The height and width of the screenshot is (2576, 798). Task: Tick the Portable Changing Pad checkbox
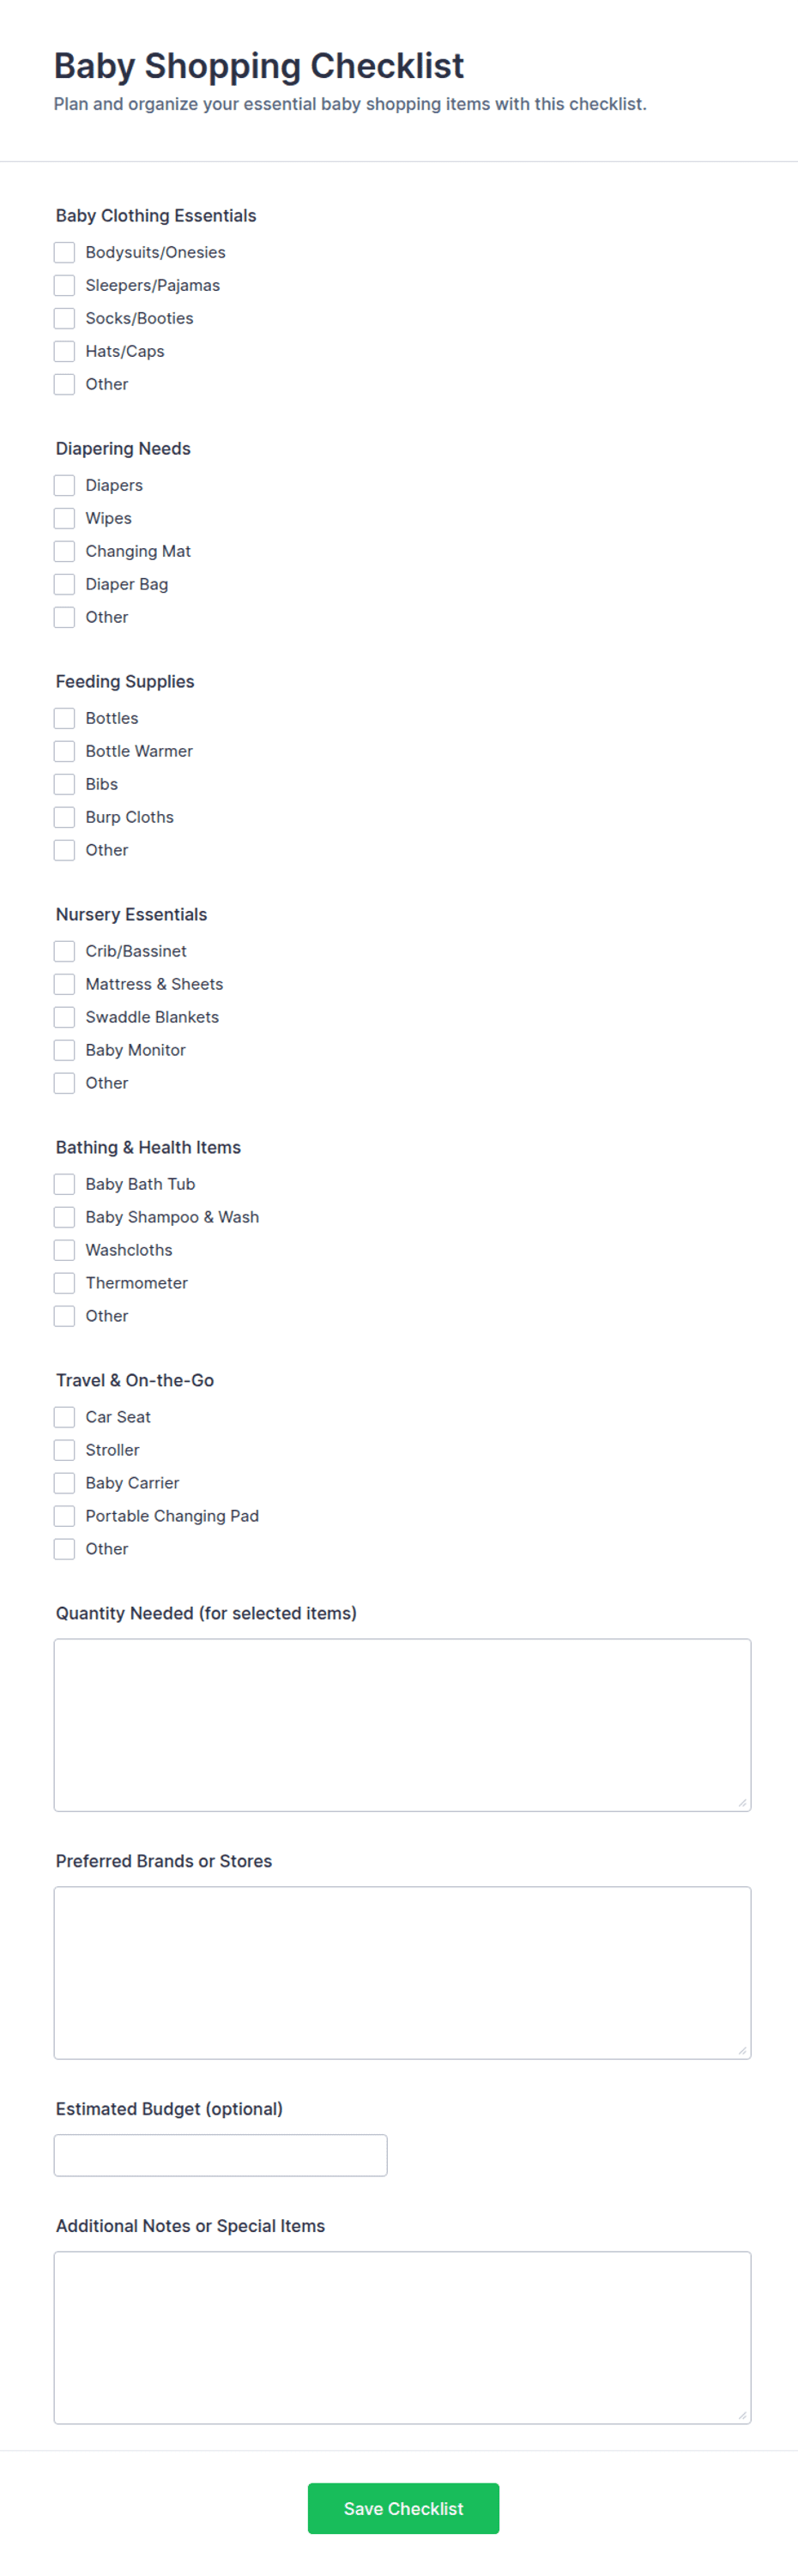64,1516
